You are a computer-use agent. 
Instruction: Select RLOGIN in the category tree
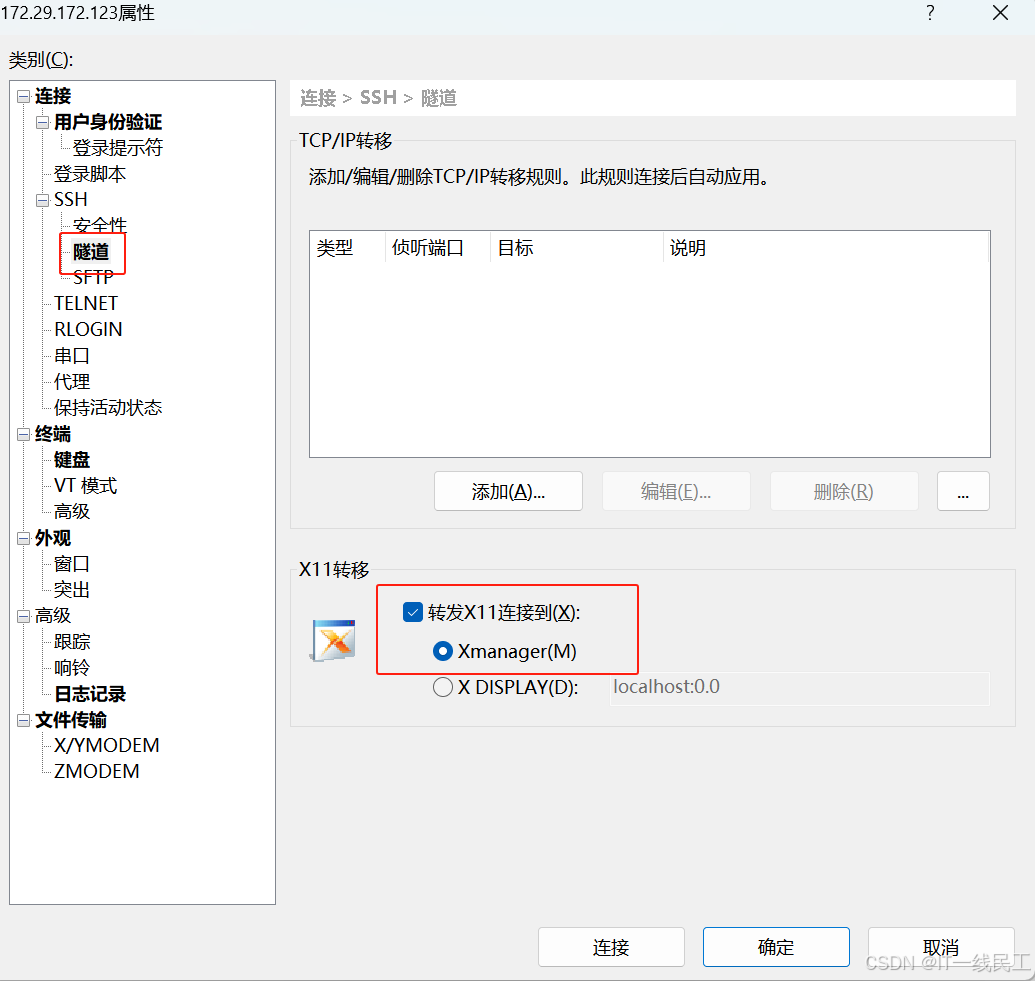click(88, 329)
